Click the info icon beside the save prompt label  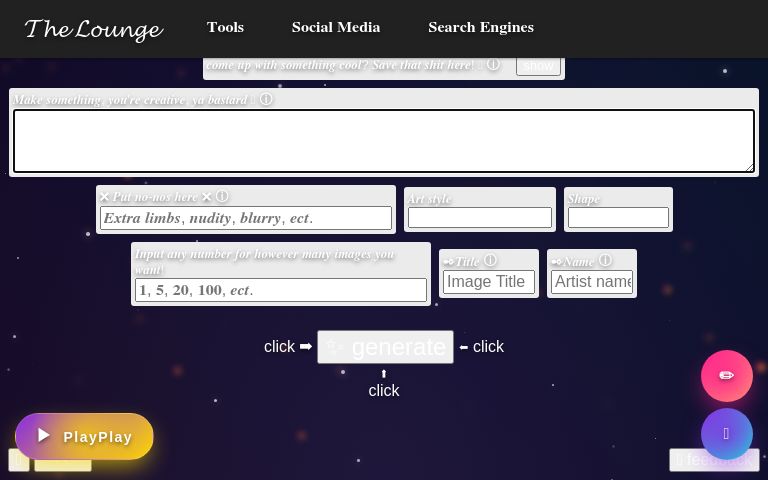click(x=493, y=65)
